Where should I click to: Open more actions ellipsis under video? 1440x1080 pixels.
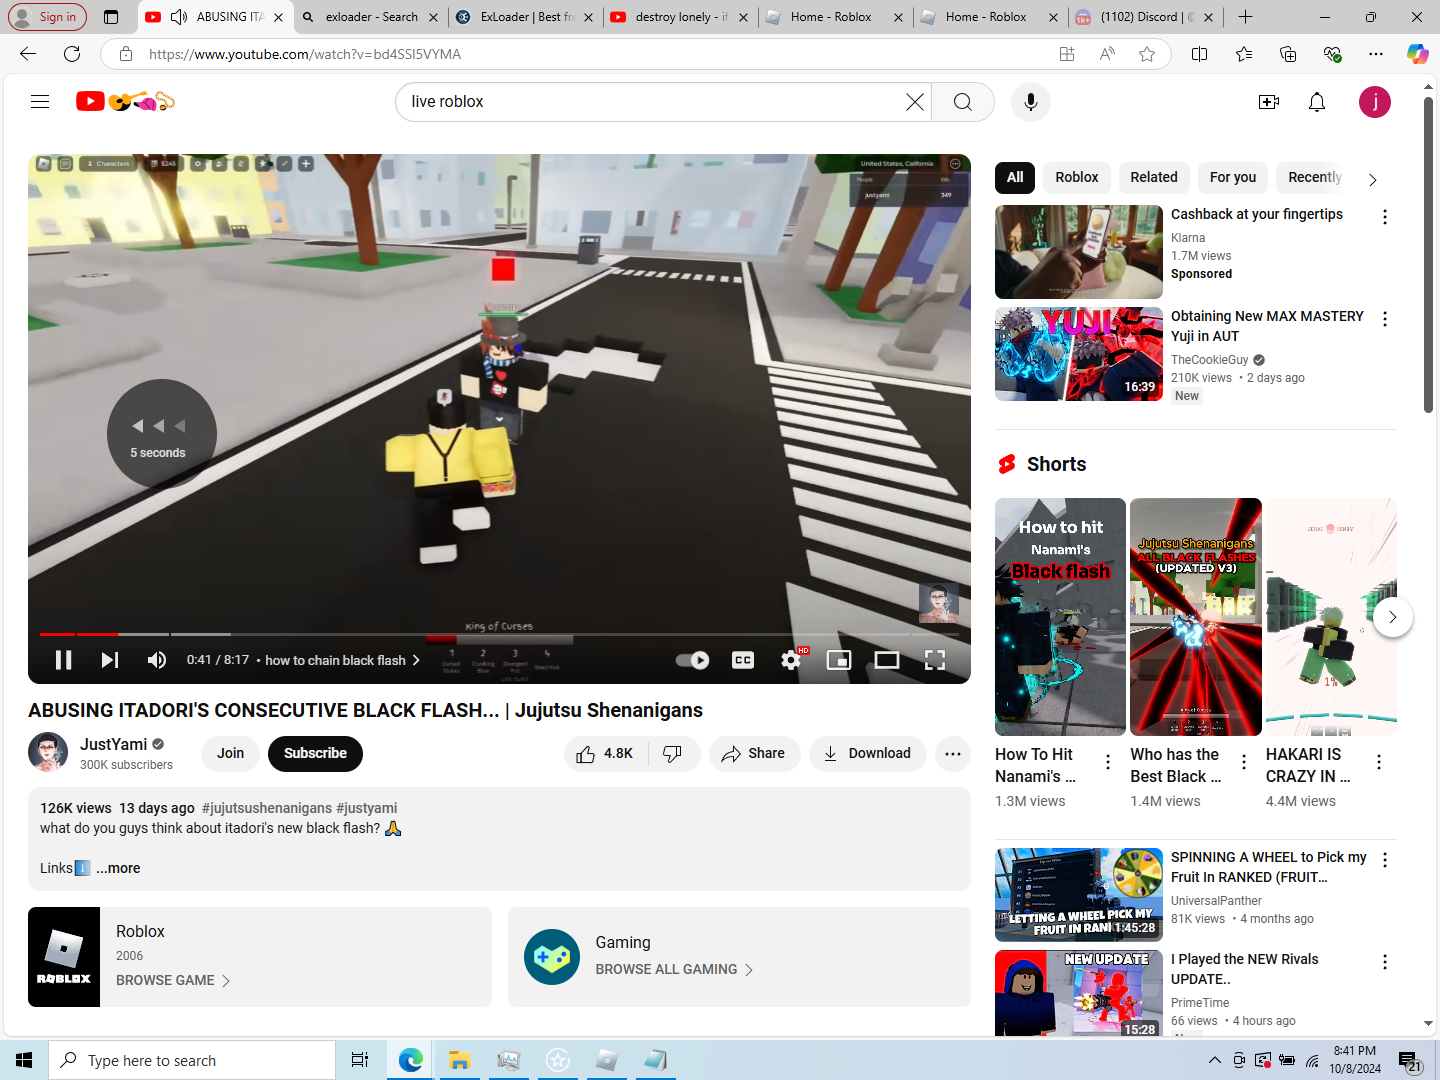pyautogui.click(x=953, y=754)
